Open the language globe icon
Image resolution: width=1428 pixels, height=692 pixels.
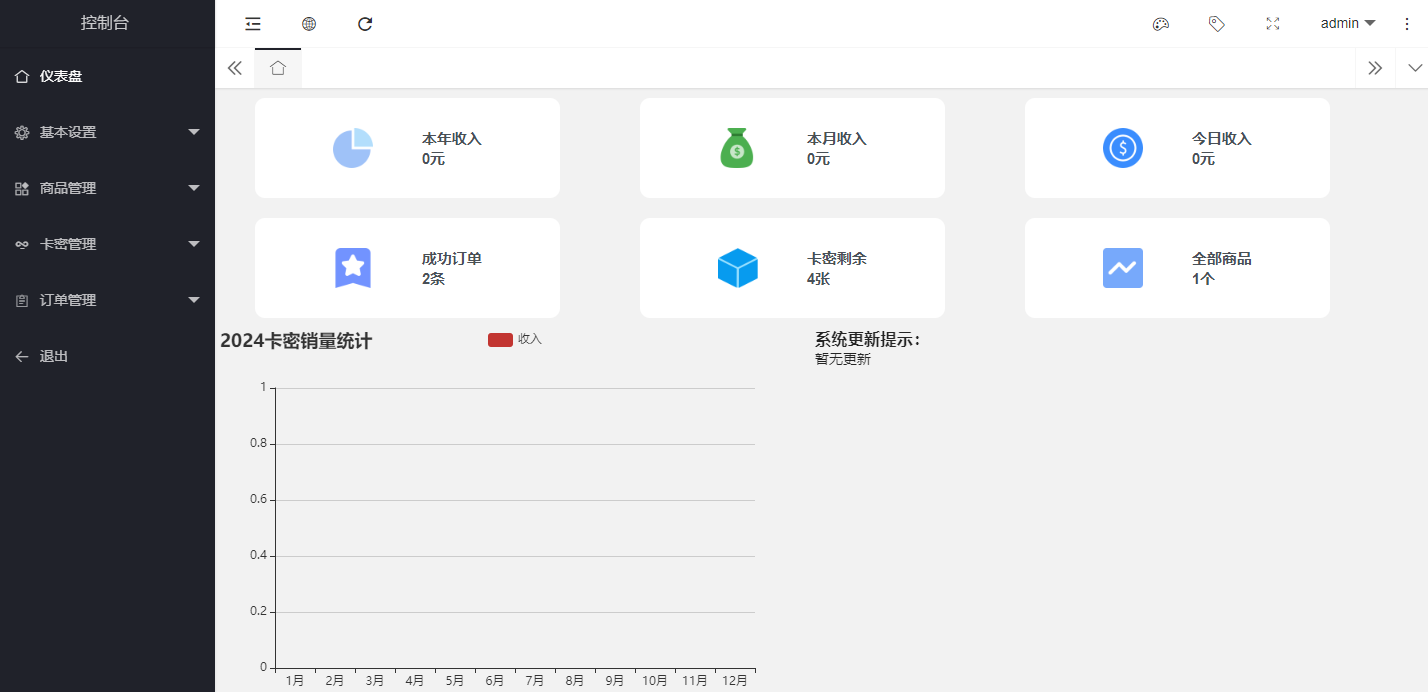click(x=308, y=23)
